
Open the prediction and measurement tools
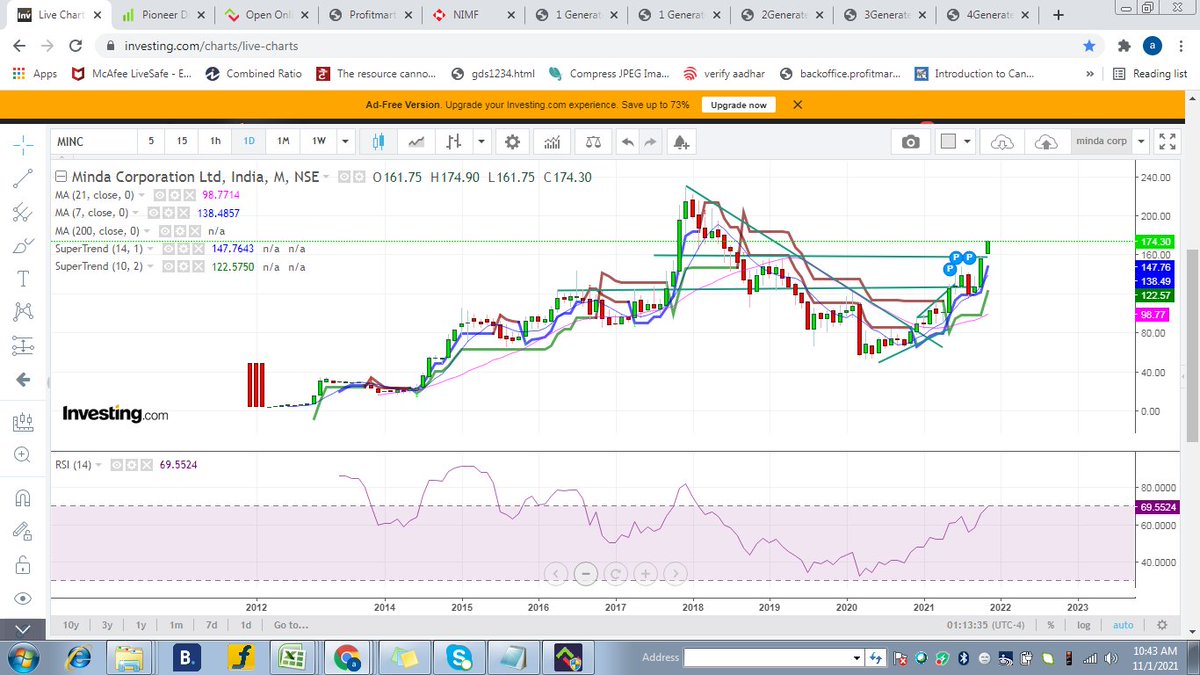point(23,345)
